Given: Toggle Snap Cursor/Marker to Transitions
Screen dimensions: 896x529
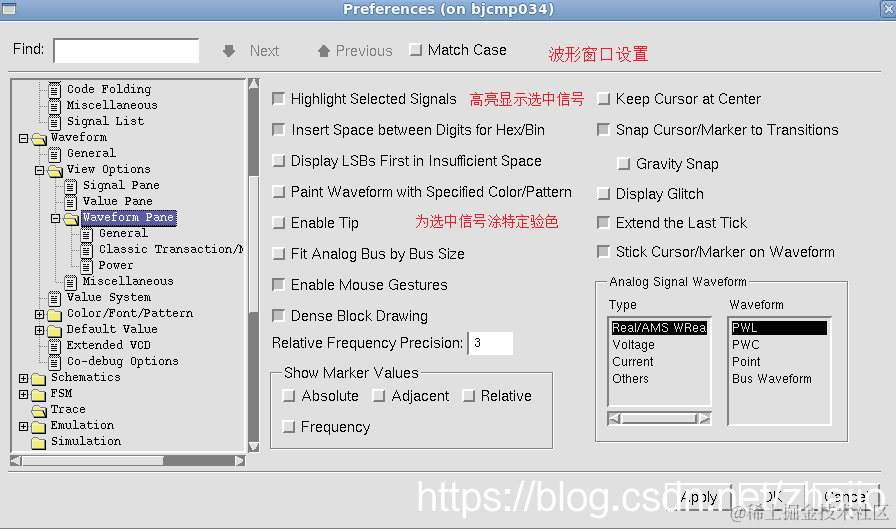Looking at the screenshot, I should [603, 130].
